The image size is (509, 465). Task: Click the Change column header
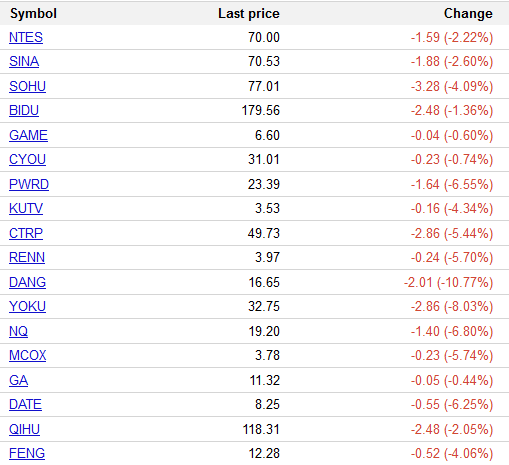coord(468,14)
